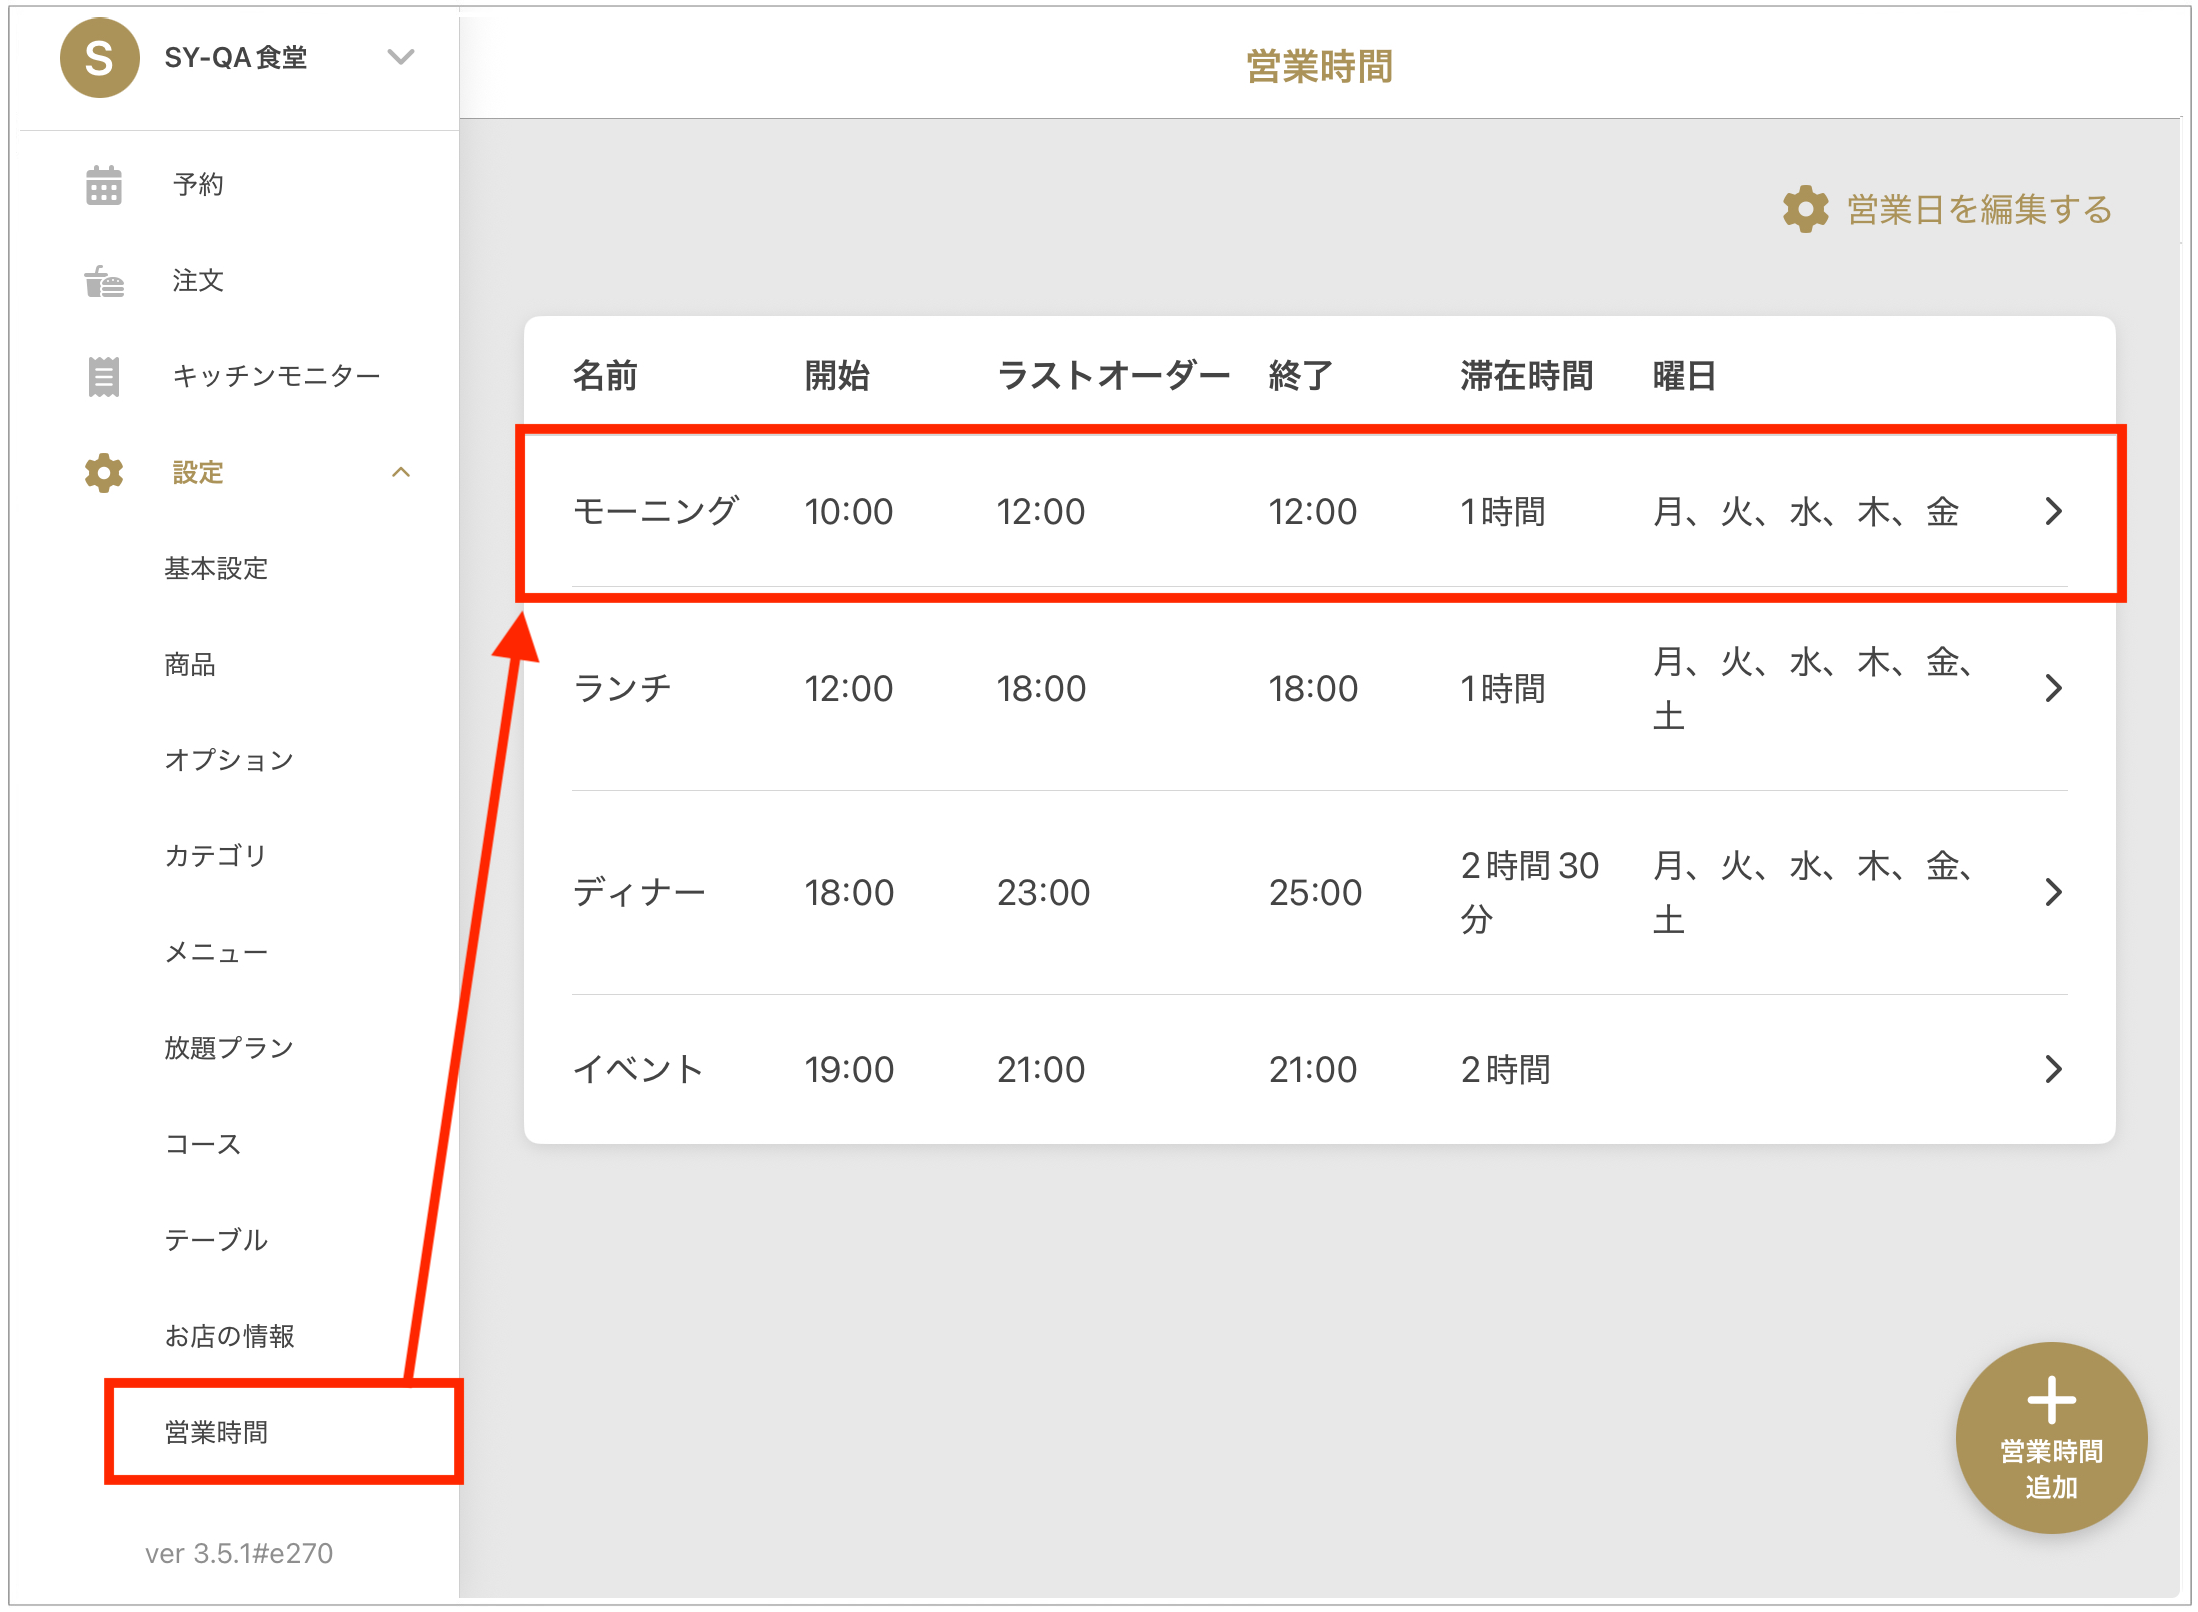Click the calendar icon beside 予約
The height and width of the screenshot is (1612, 2198).
click(x=103, y=185)
